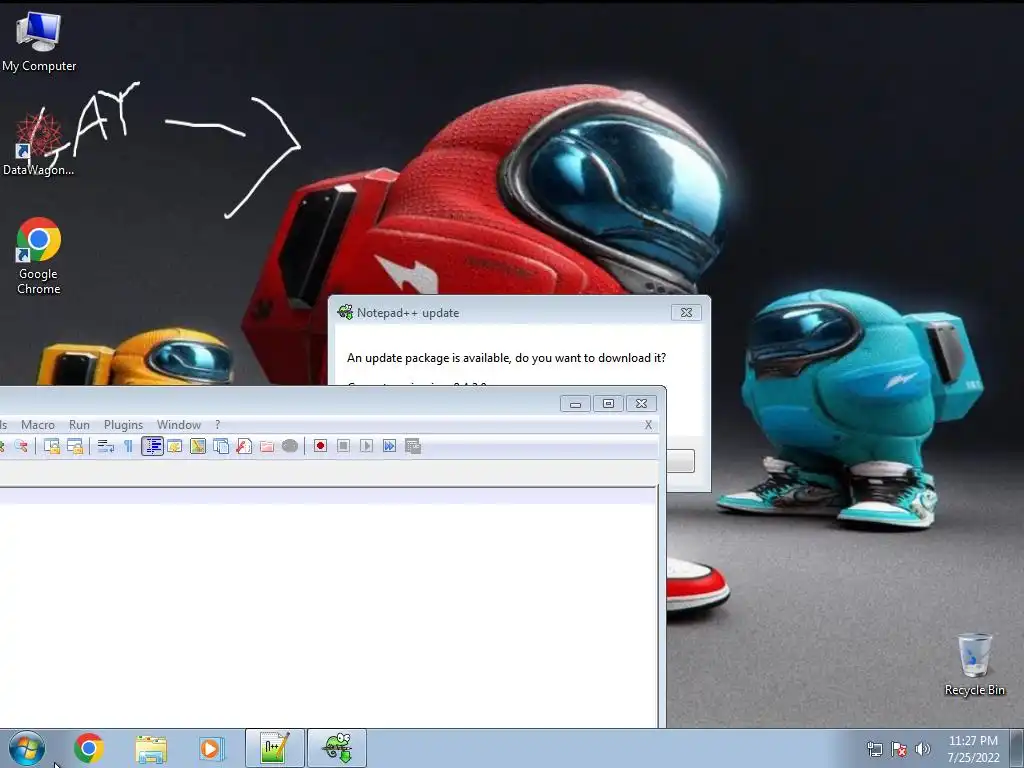Switch to Notepad++ taskbar button
Screen dimensions: 1024x768
[x=275, y=748]
